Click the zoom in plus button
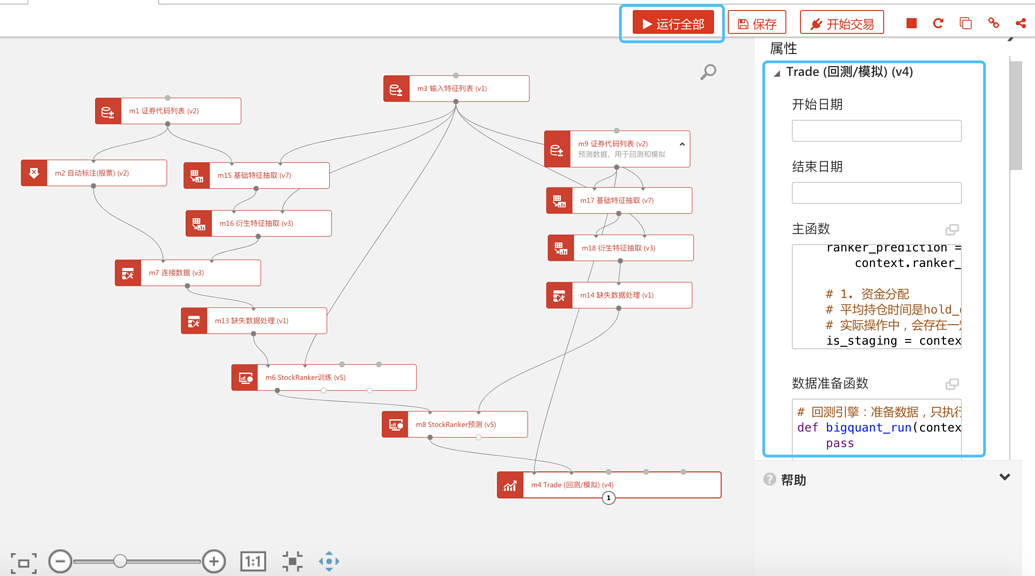The height and width of the screenshot is (576, 1035). pos(214,562)
